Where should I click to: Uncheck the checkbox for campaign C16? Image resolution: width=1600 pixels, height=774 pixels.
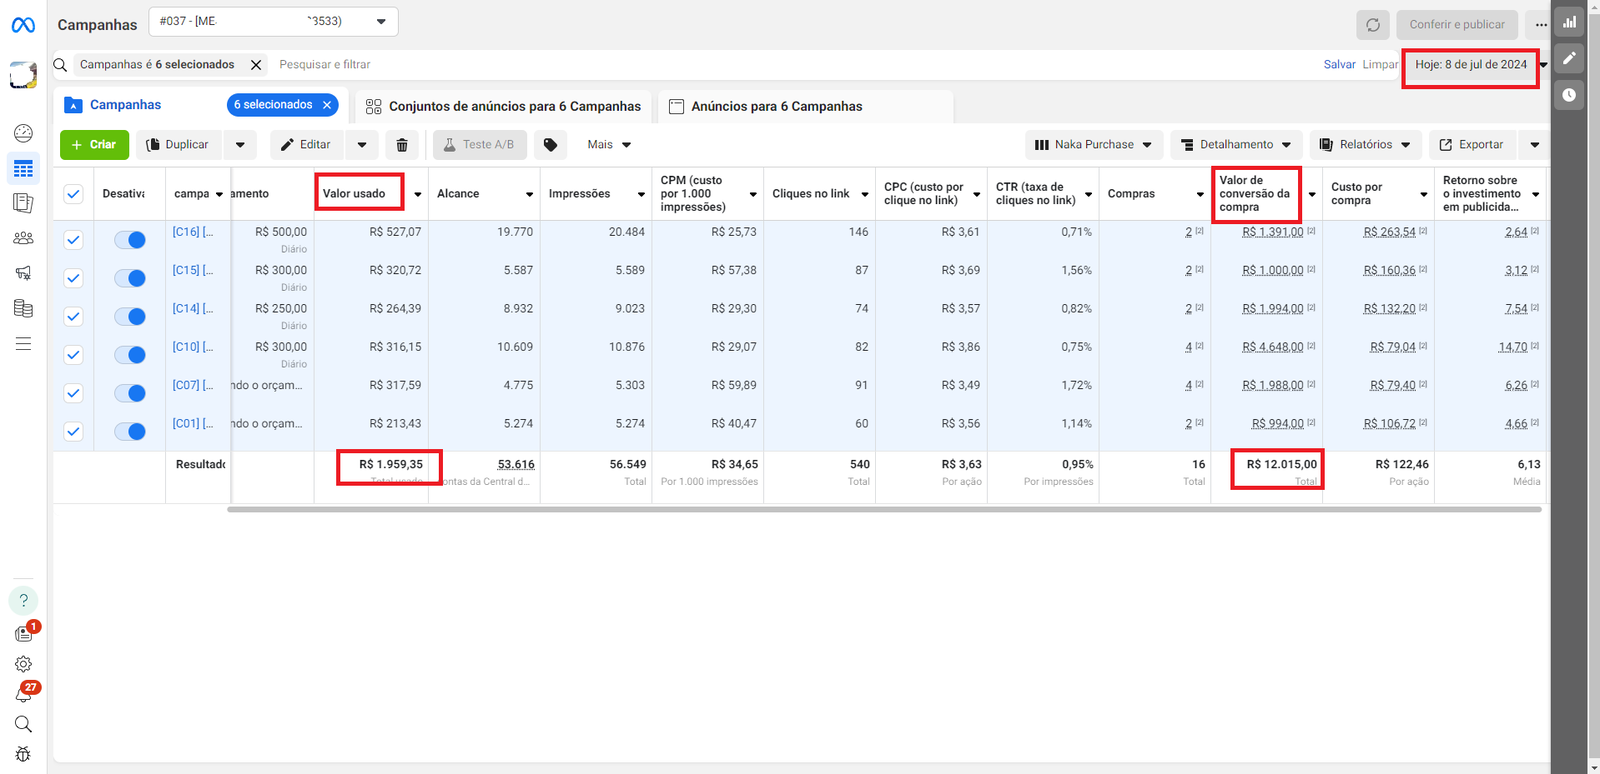pyautogui.click(x=73, y=240)
